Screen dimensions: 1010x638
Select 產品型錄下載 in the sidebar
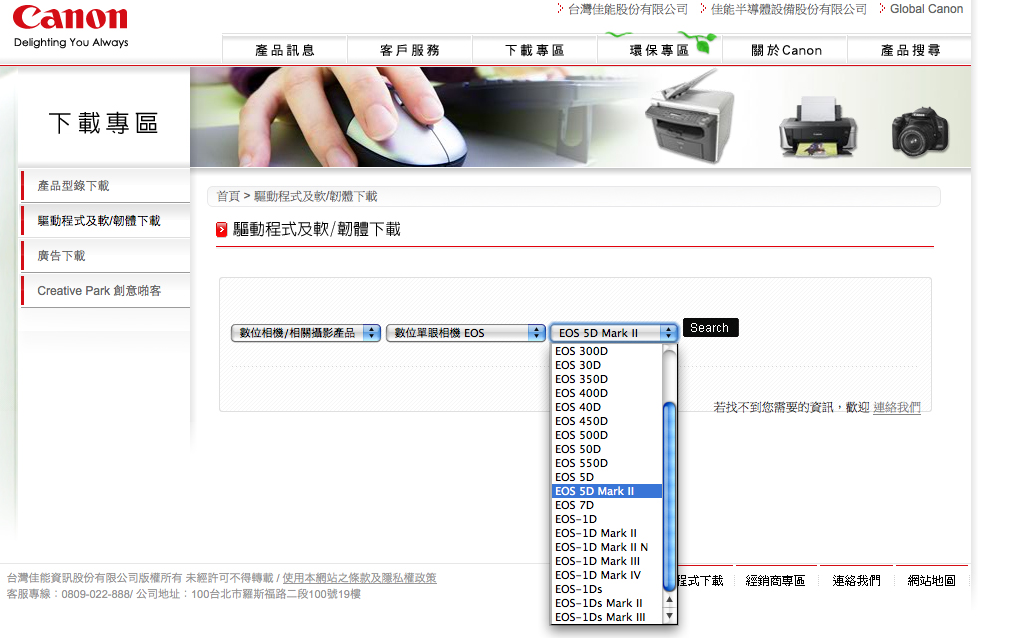(x=106, y=186)
